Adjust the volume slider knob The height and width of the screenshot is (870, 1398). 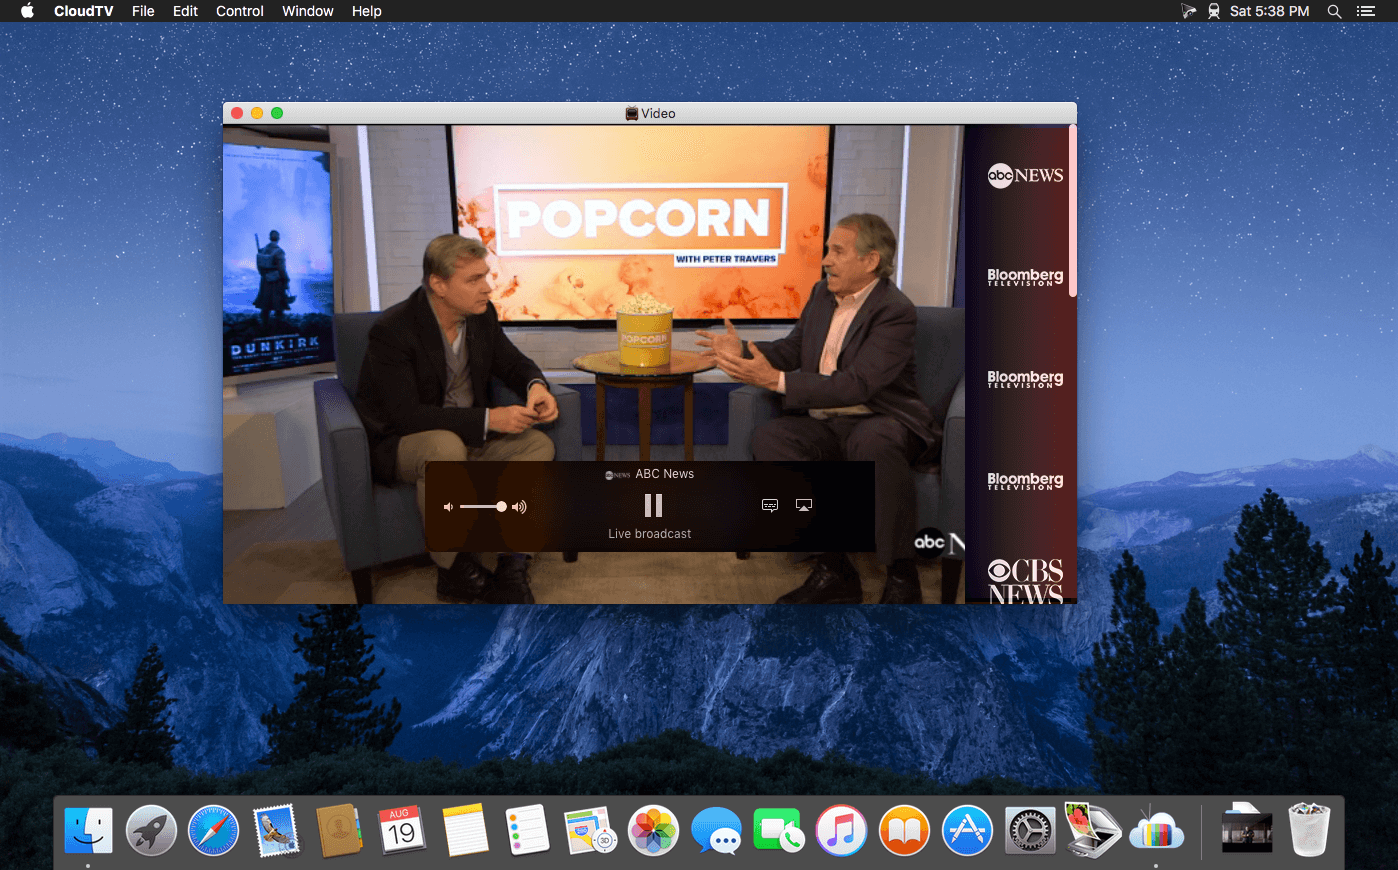(501, 507)
